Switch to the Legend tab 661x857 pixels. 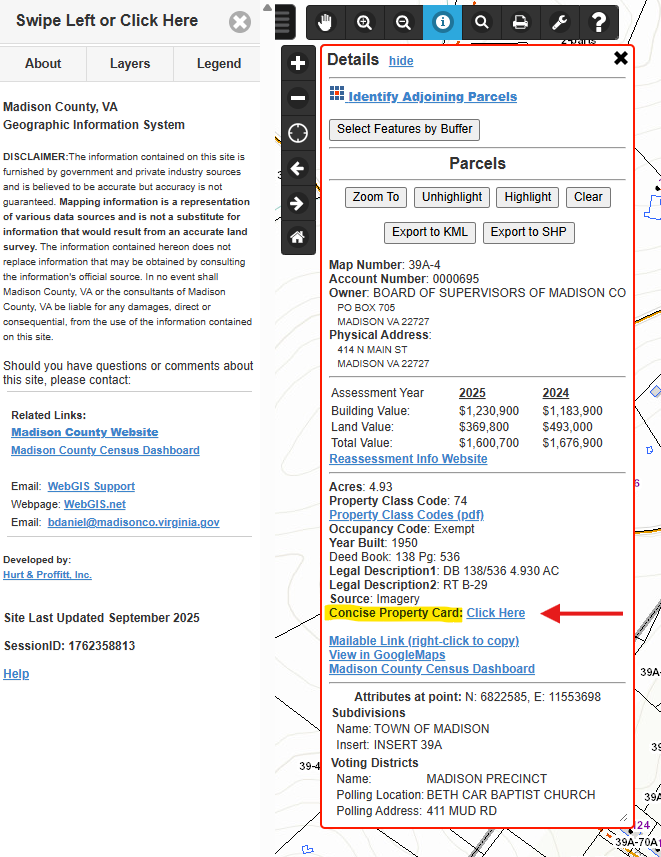pos(219,63)
